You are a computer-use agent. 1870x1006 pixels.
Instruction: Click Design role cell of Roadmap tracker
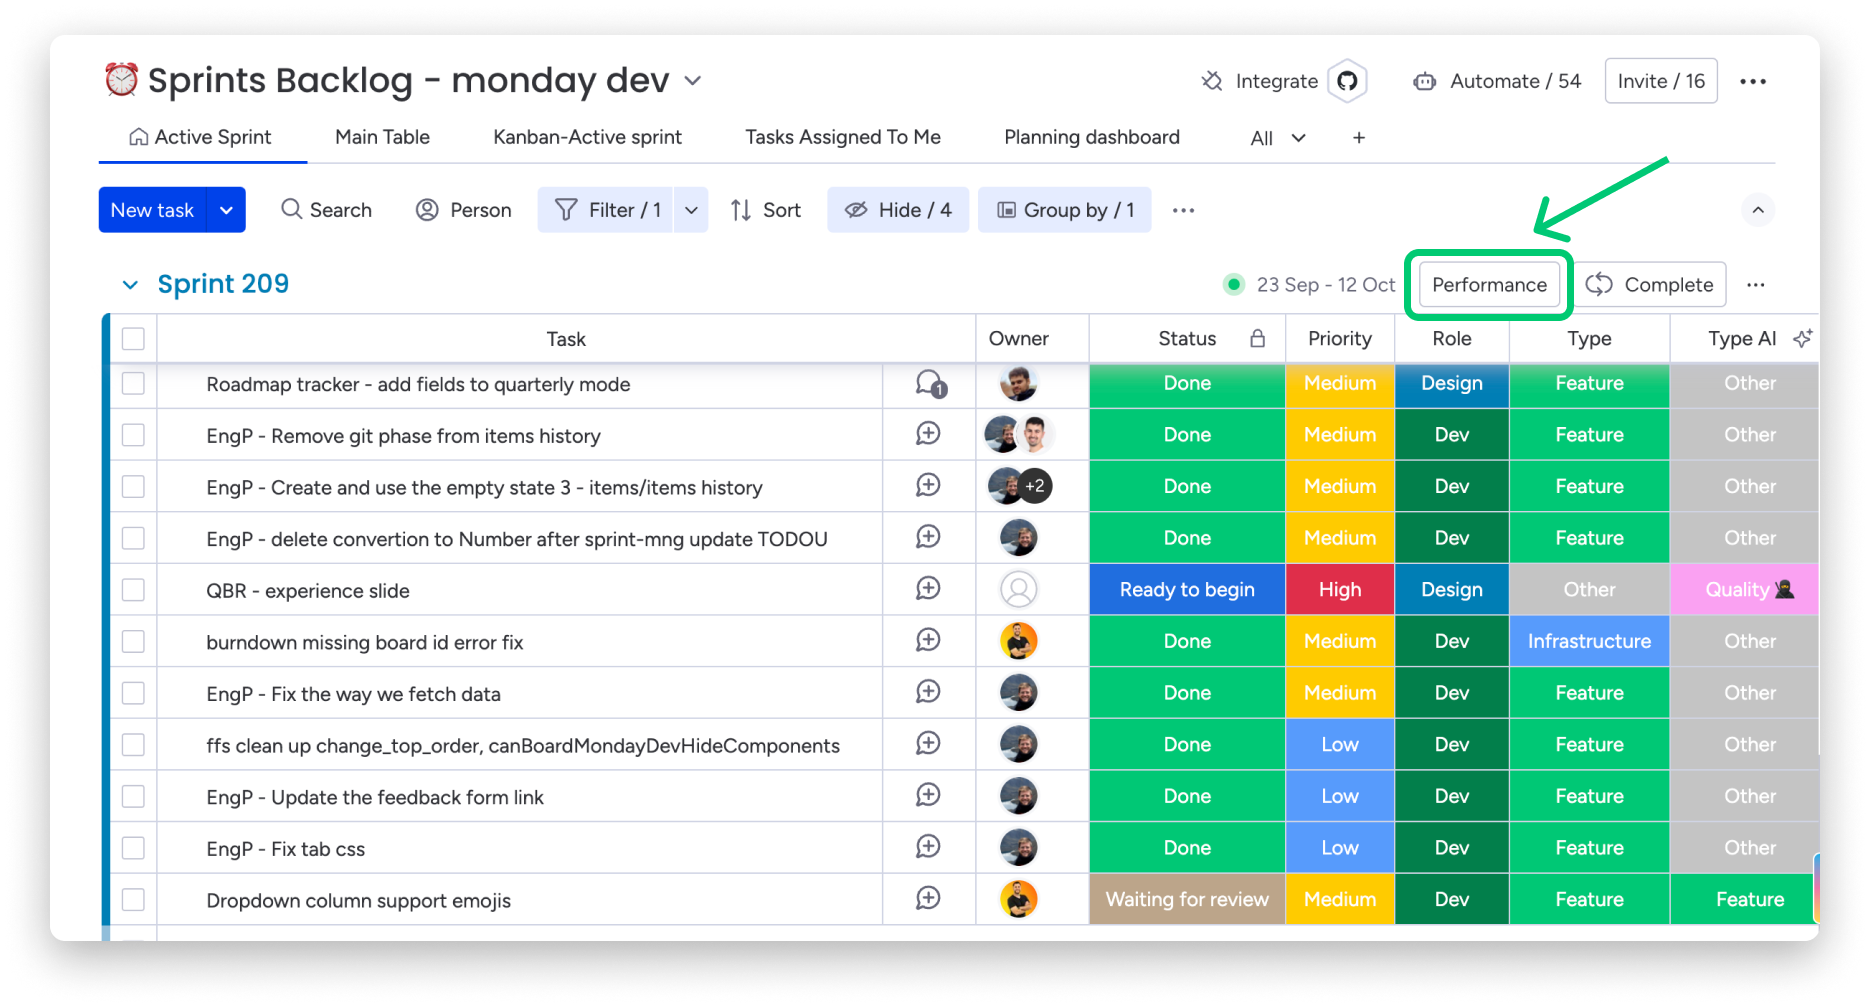click(x=1452, y=383)
